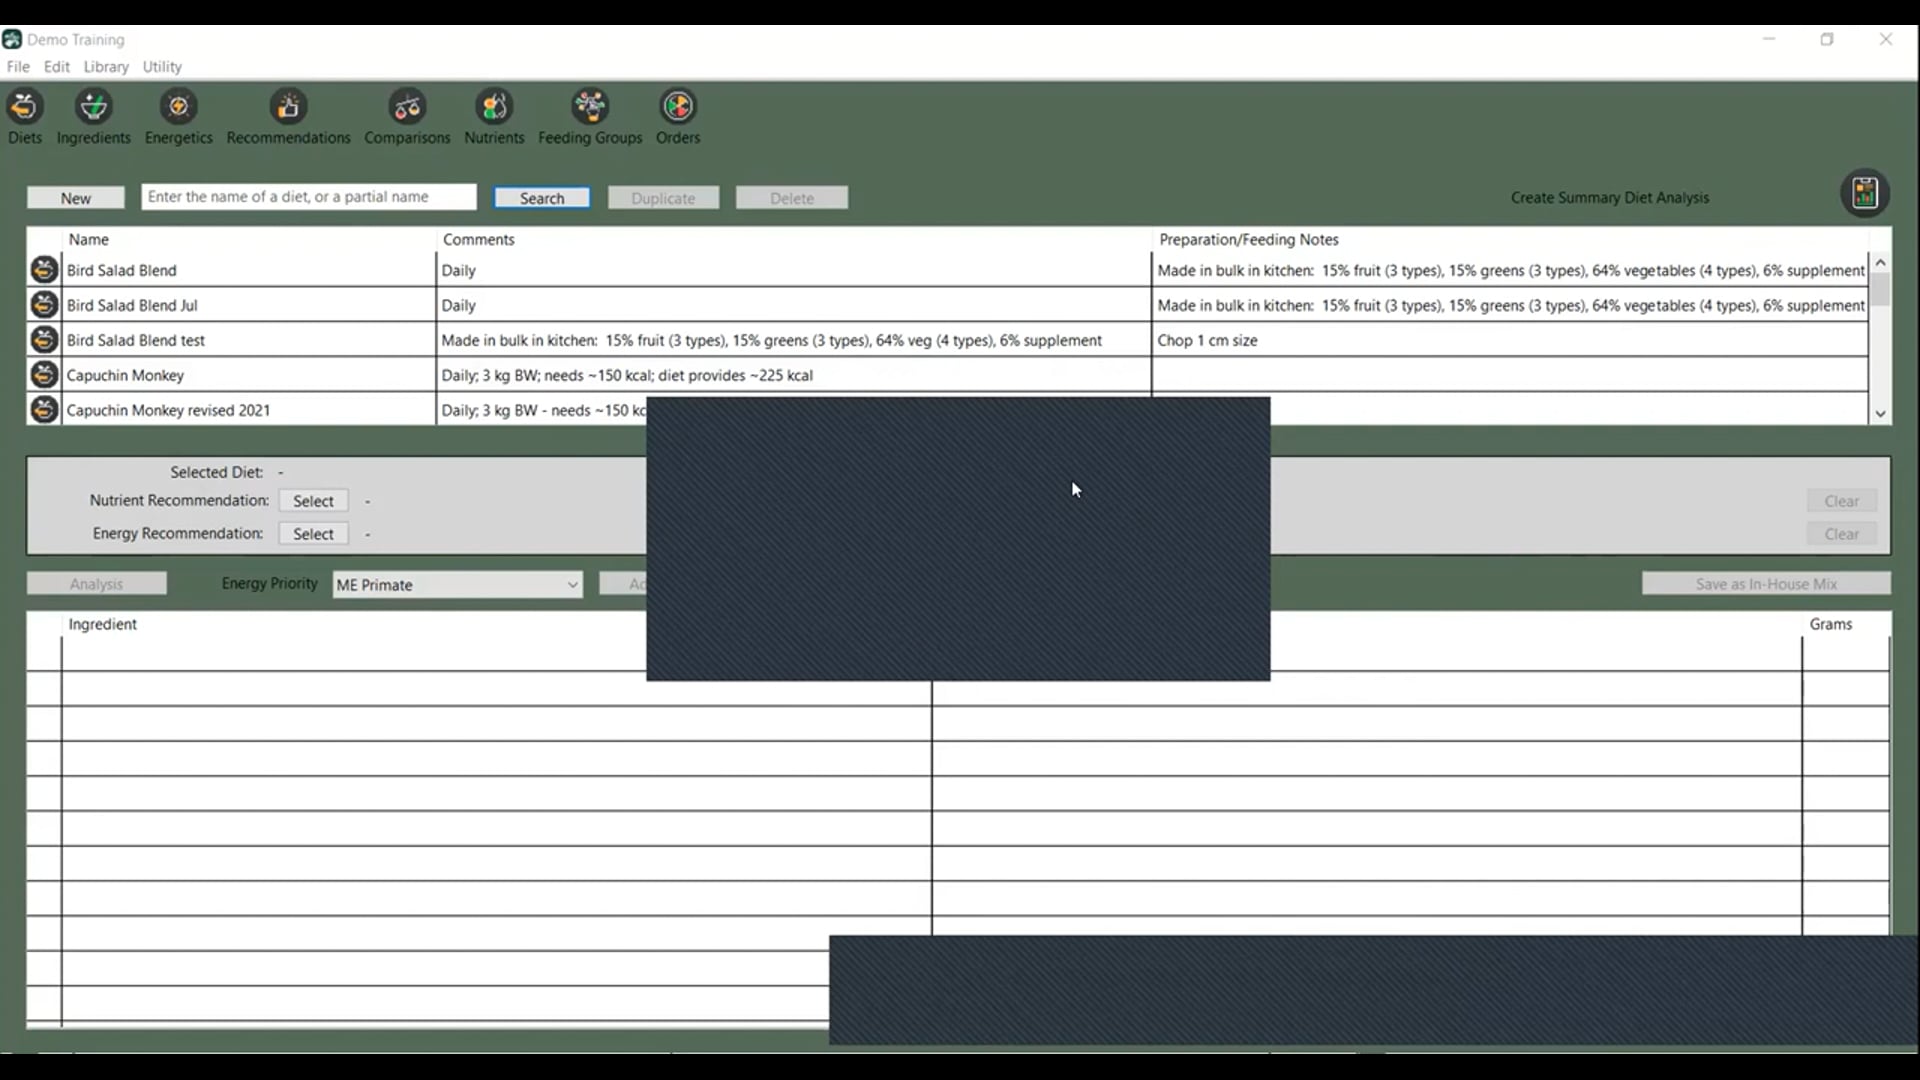Click the diet name search field

308,197
